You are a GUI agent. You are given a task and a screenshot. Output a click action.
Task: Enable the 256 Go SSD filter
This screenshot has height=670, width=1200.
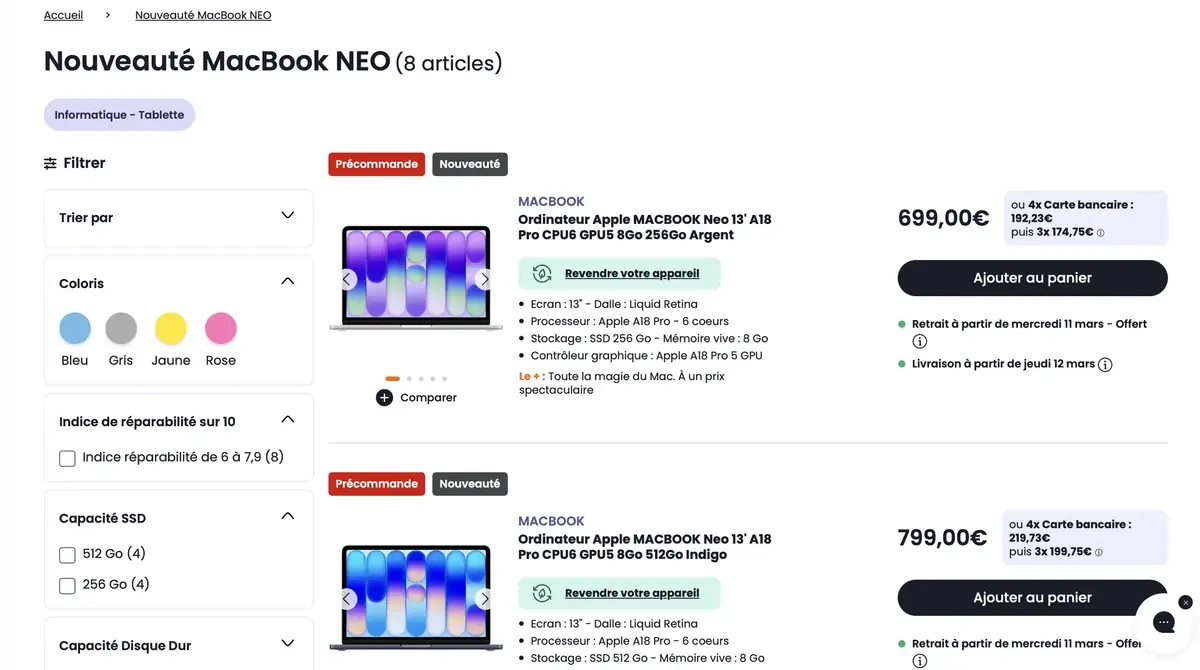click(x=68, y=585)
